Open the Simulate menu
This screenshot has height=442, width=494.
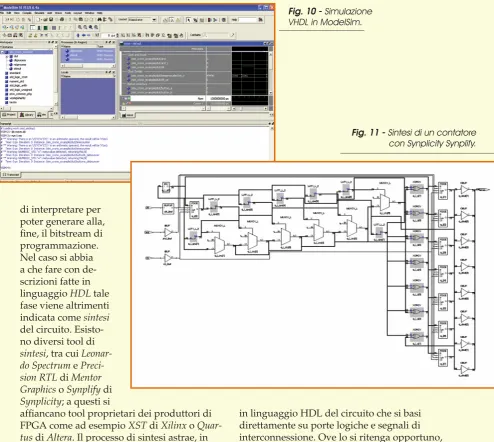pos(39,13)
